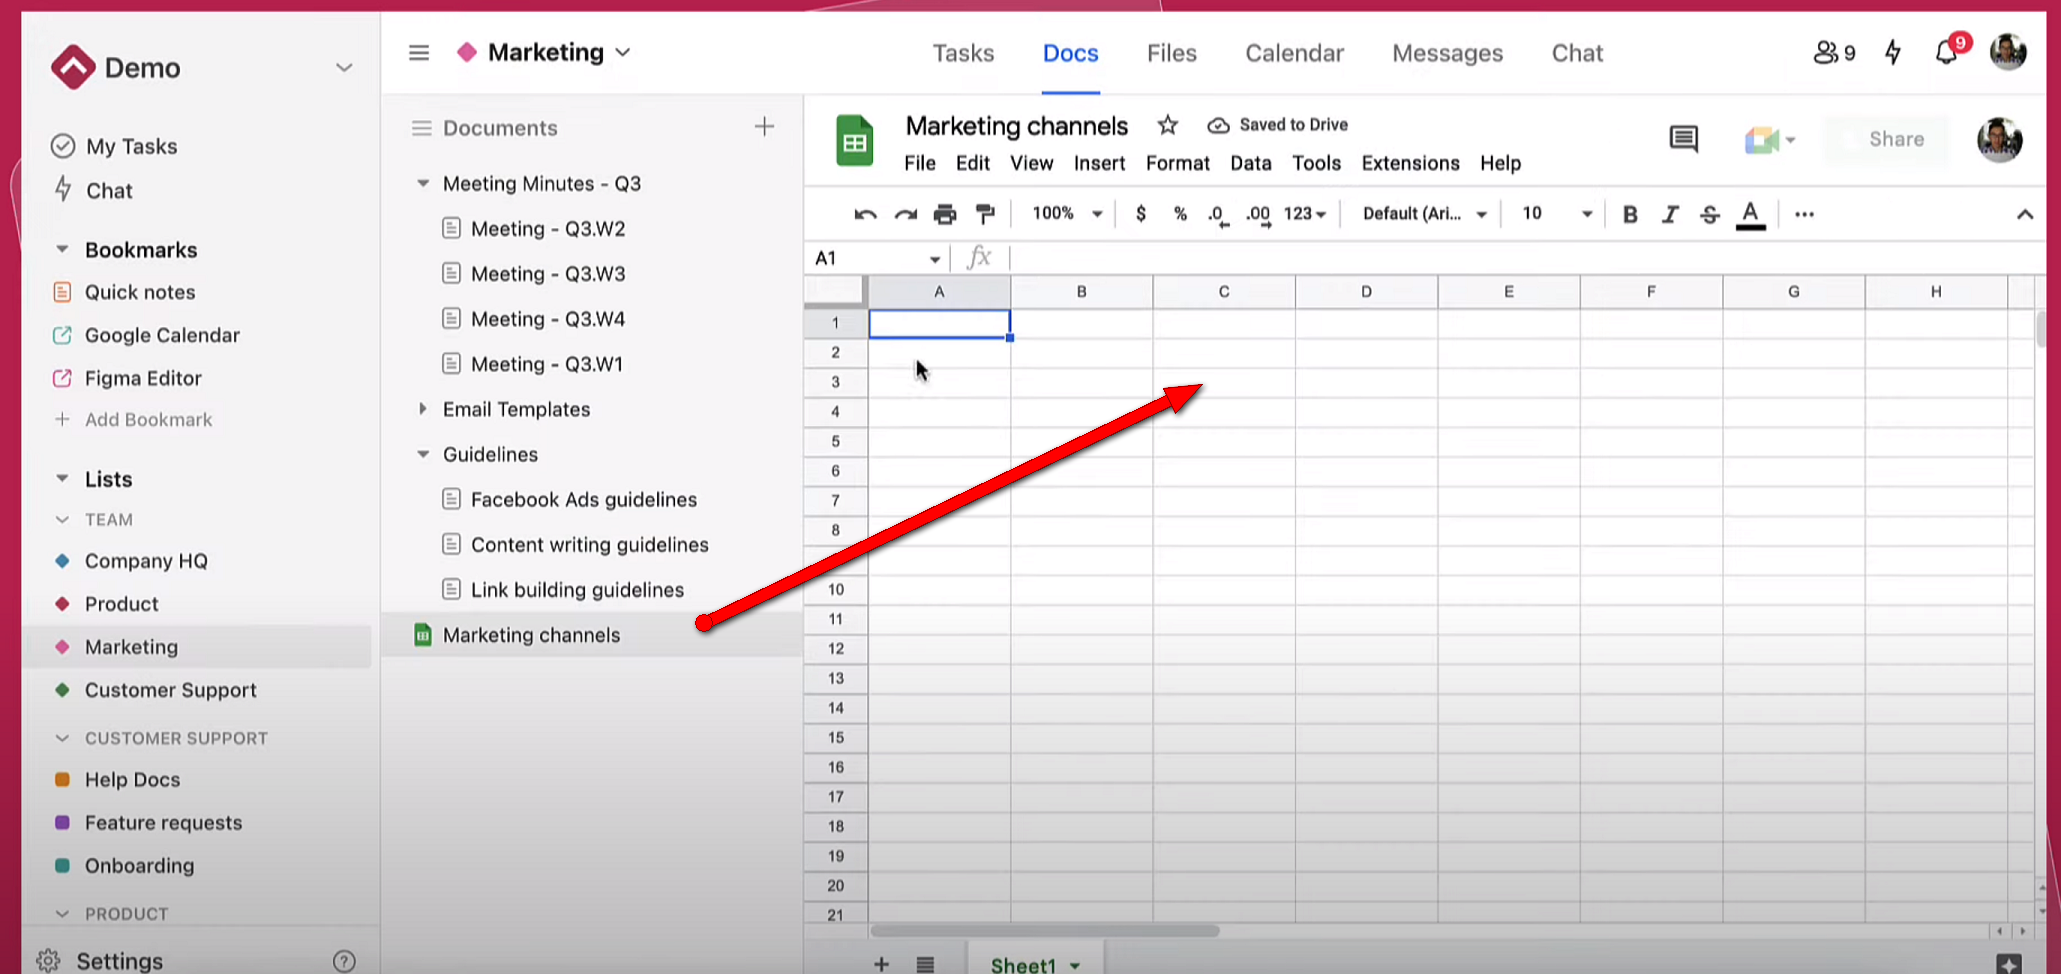
Task: Open the Extensions menu
Action: point(1410,163)
